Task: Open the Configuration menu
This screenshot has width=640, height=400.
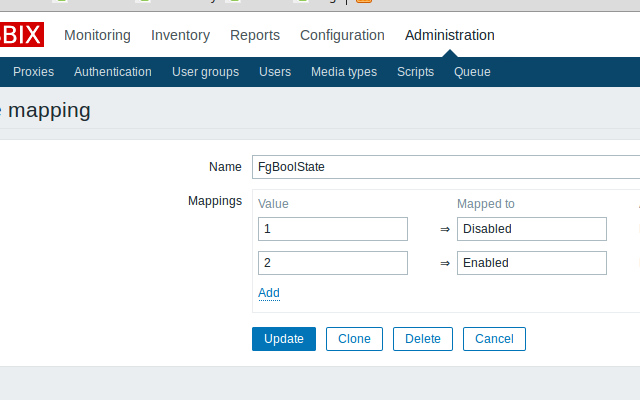Action: point(342,36)
